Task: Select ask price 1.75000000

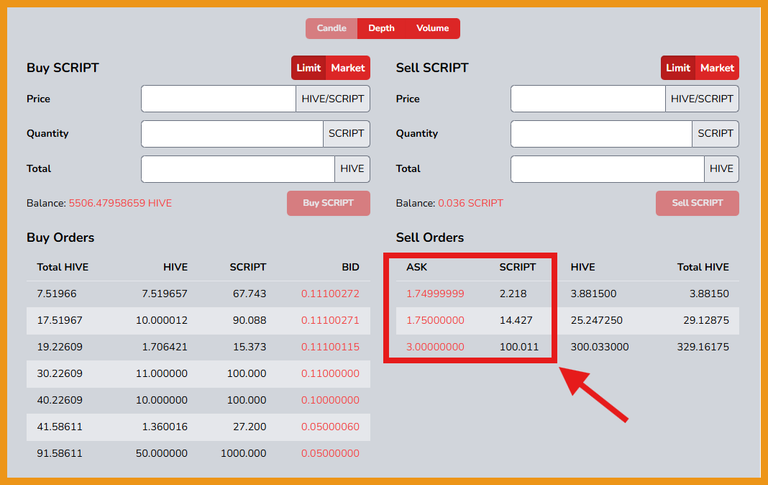Action: click(x=435, y=320)
